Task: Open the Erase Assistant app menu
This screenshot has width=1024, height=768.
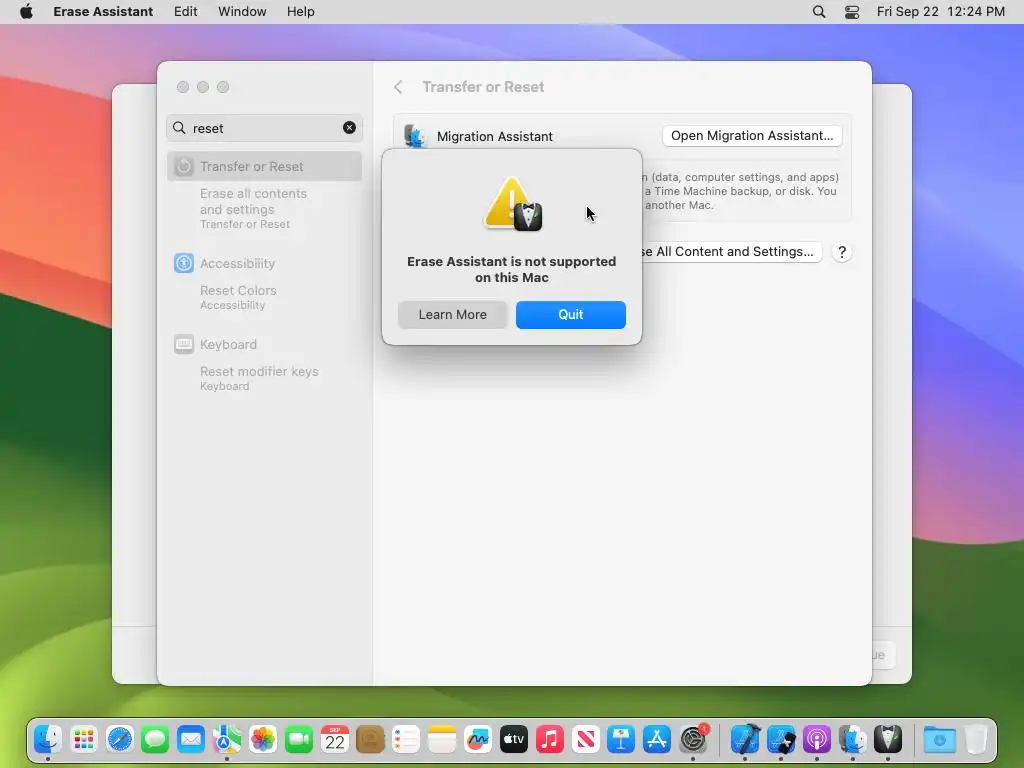Action: (x=103, y=12)
